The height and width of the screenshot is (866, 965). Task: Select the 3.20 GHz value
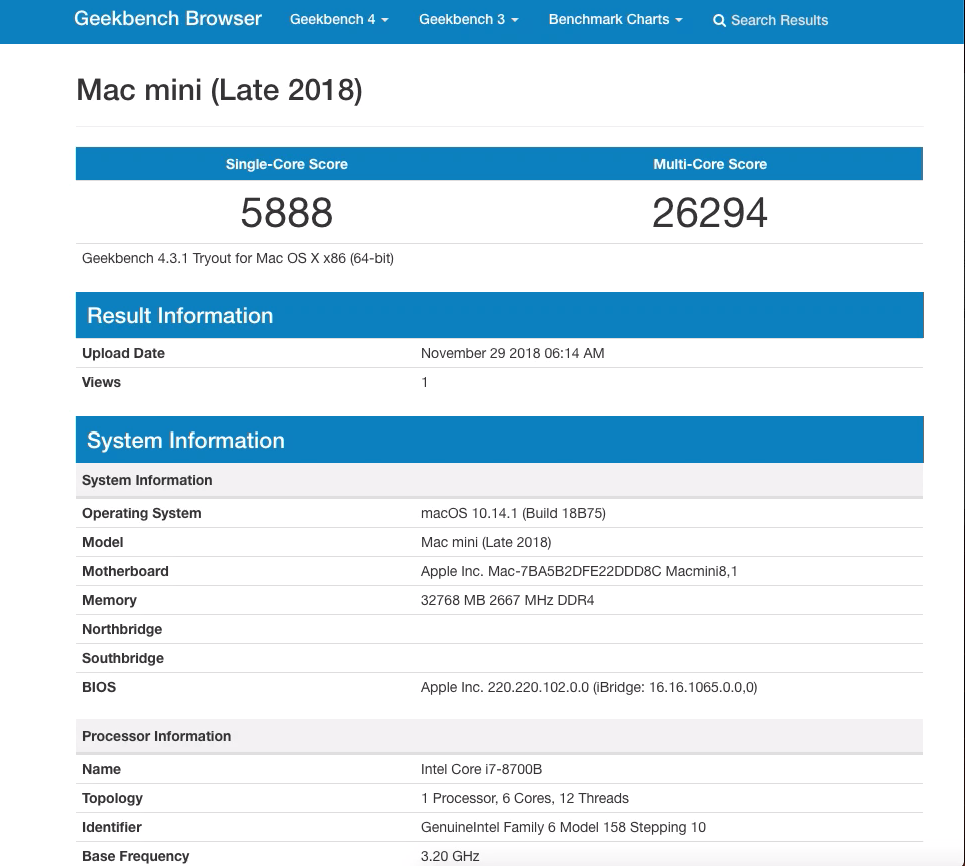pos(450,856)
